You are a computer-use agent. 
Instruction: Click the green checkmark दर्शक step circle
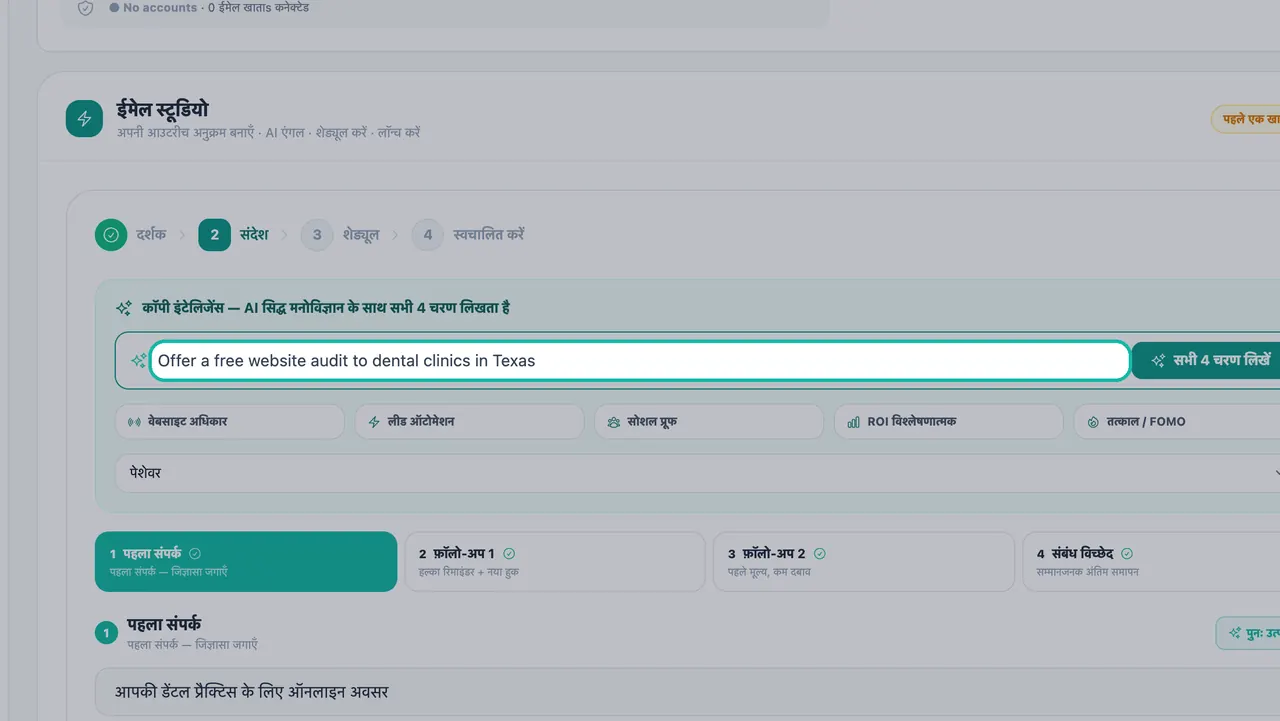click(x=111, y=235)
